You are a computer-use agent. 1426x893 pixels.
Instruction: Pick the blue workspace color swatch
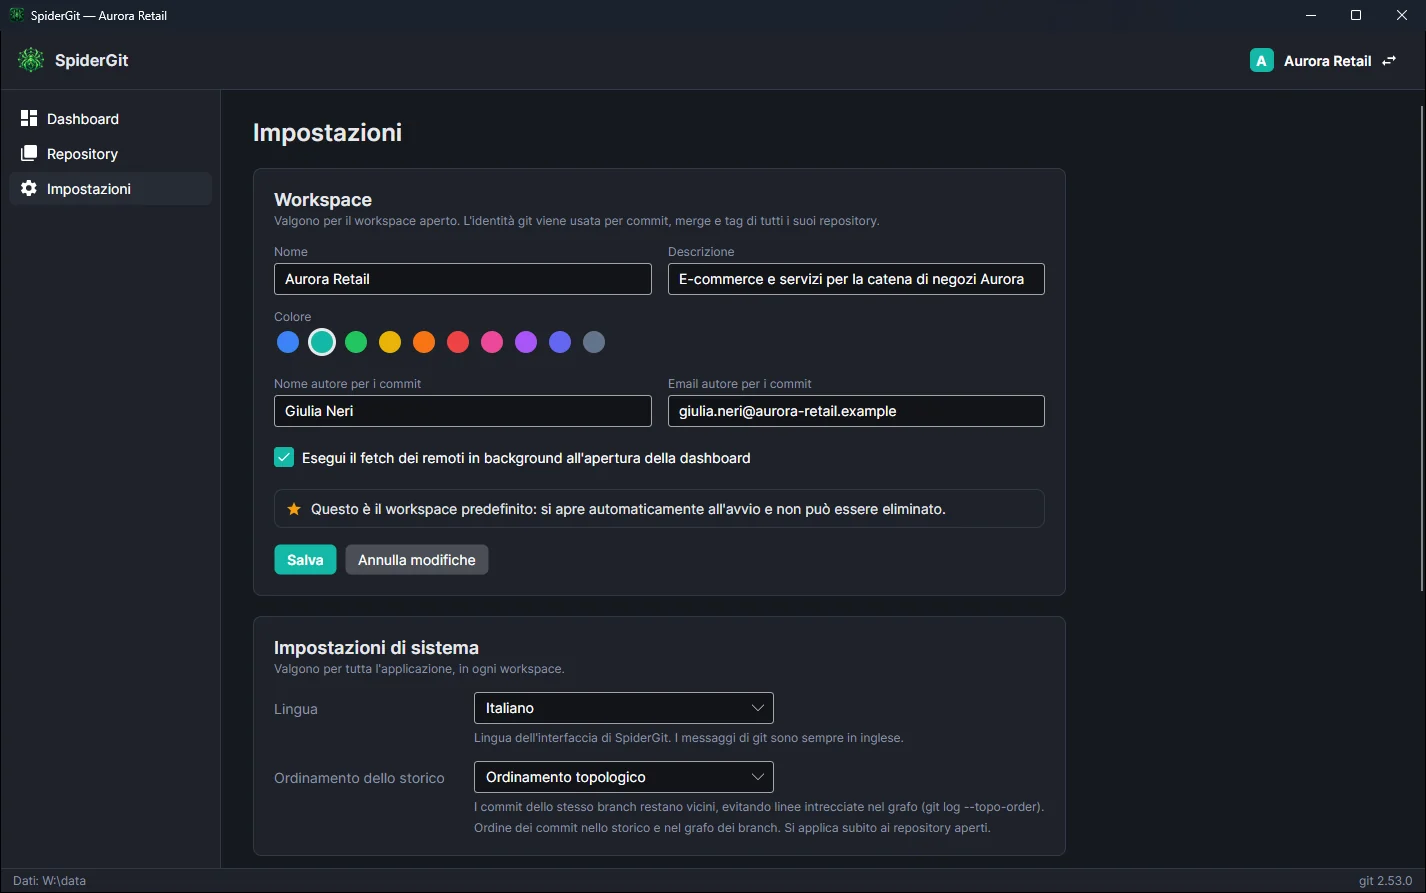coord(288,342)
